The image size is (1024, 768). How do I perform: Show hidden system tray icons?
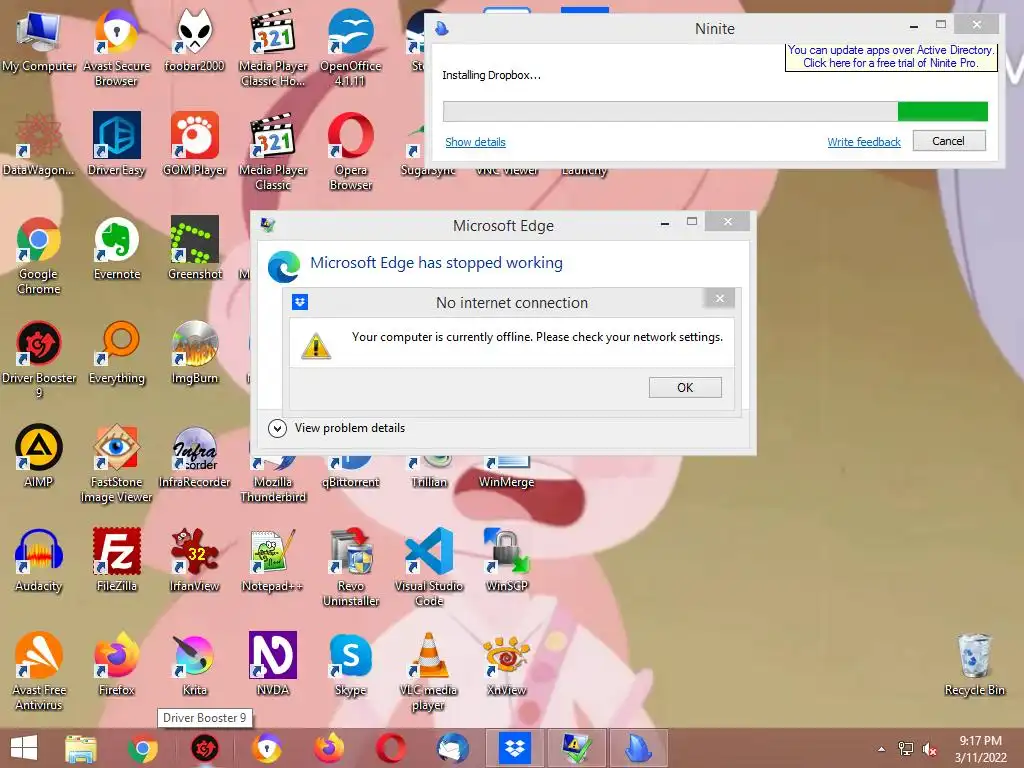coord(882,749)
